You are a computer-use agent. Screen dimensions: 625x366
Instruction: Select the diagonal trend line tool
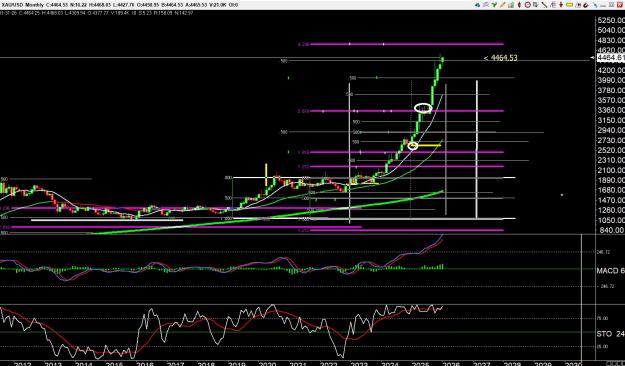[x=544, y=5]
